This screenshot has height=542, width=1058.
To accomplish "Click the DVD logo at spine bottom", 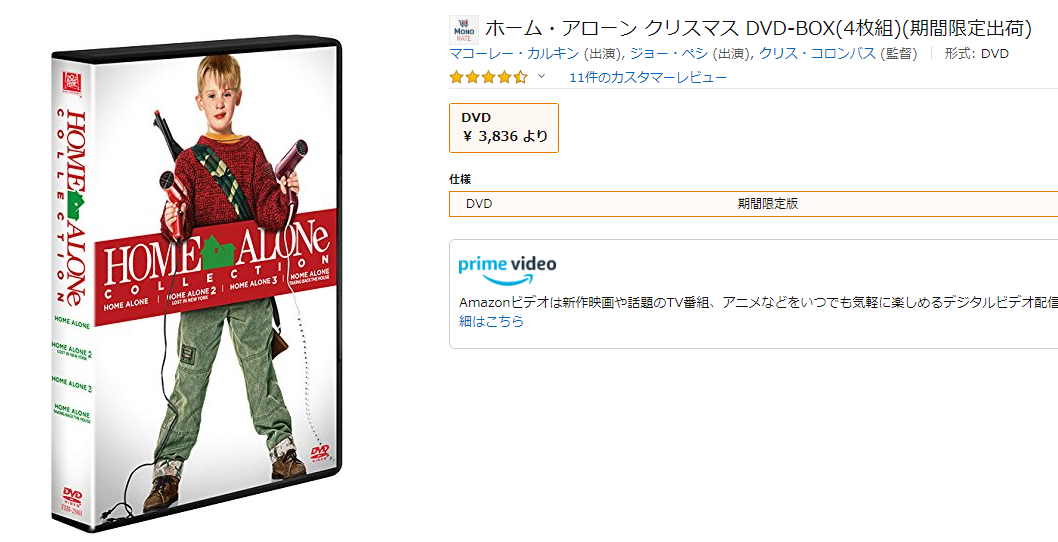I will (72, 497).
